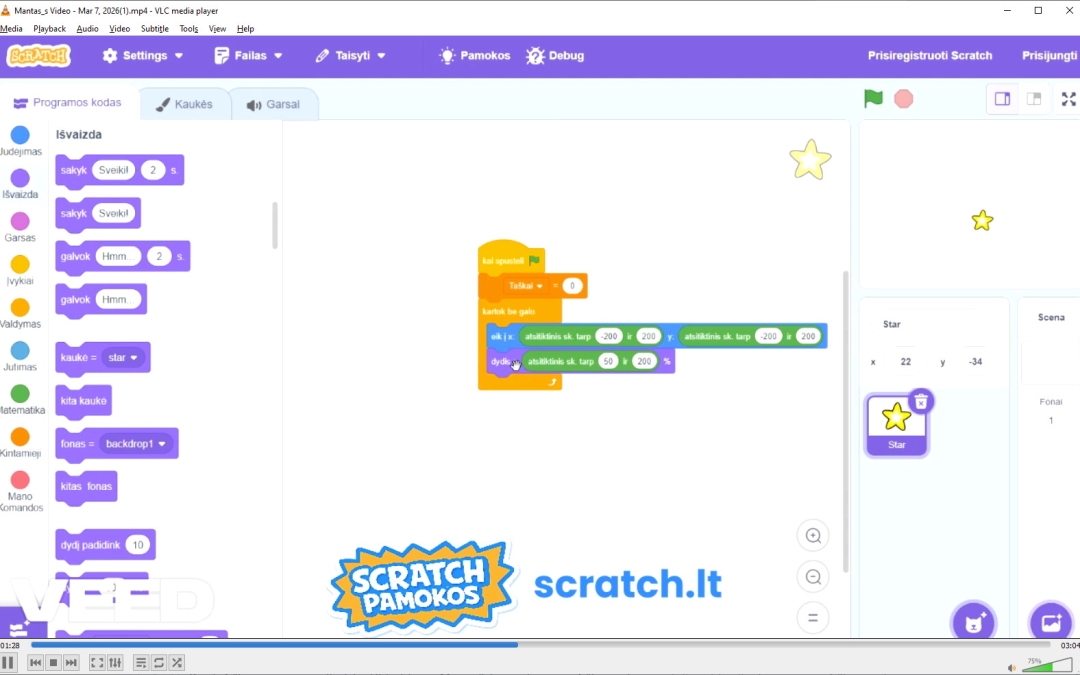The width and height of the screenshot is (1080, 675).
Task: Open the VLC Tools menu
Action: tap(189, 29)
